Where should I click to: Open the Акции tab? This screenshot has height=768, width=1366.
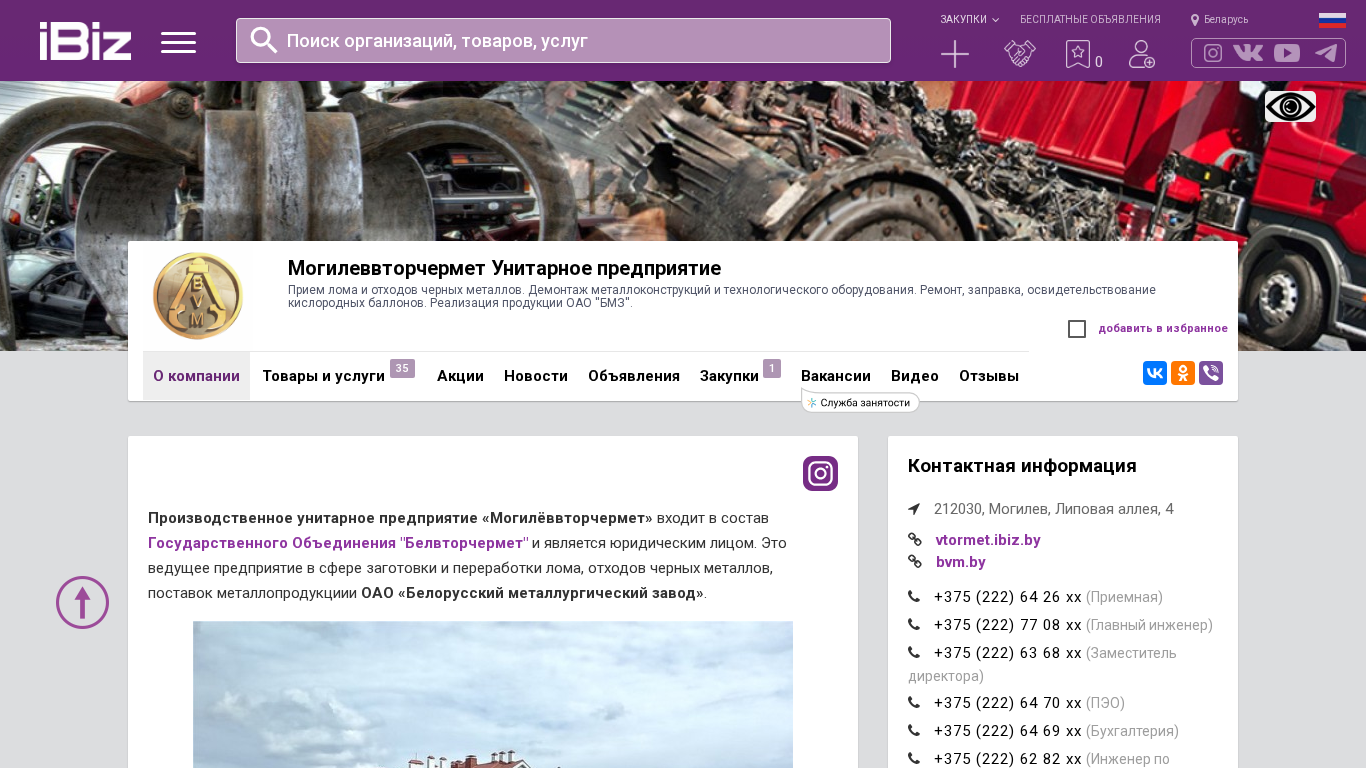460,376
